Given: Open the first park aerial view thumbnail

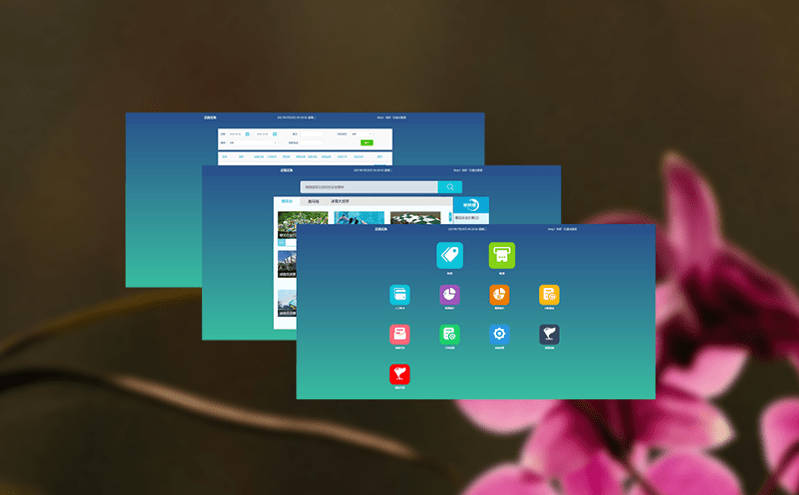Looking at the screenshot, I should click(302, 224).
